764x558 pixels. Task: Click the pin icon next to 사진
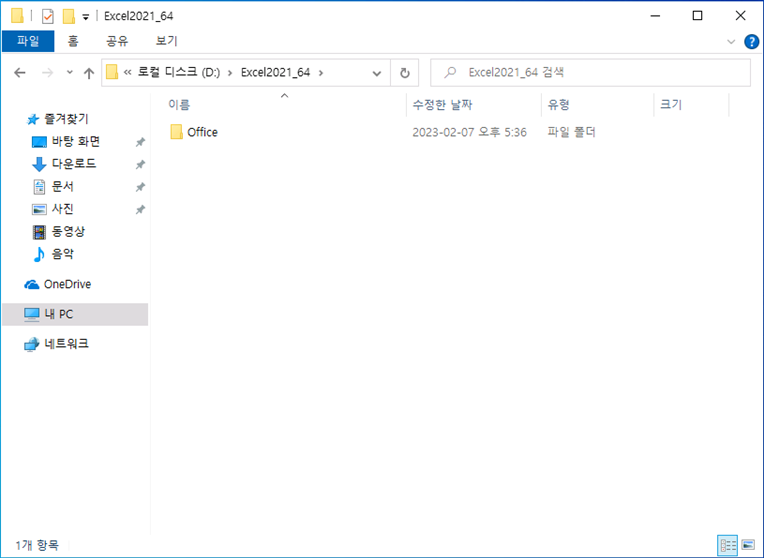tap(140, 209)
